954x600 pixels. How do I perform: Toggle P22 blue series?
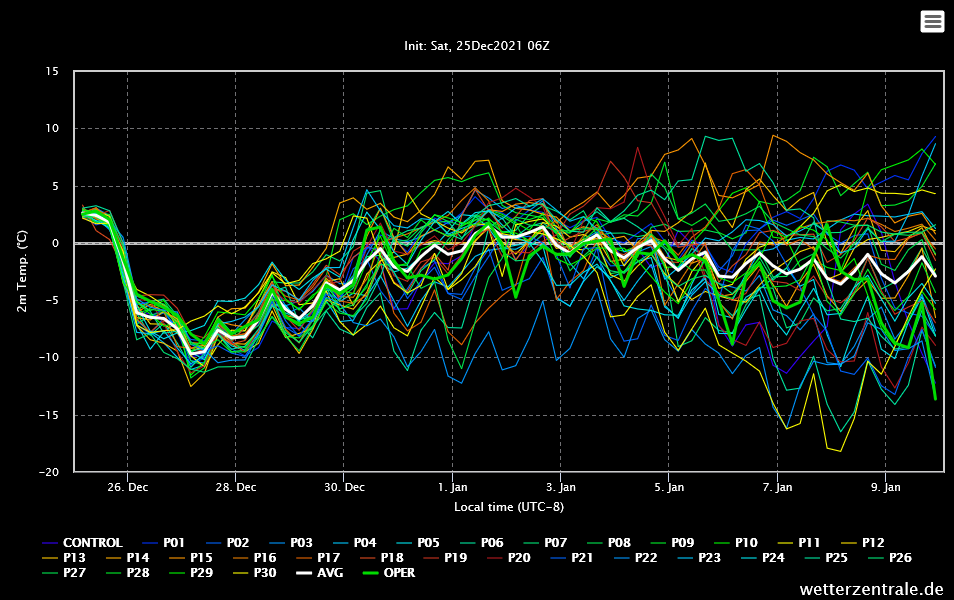tap(646, 558)
